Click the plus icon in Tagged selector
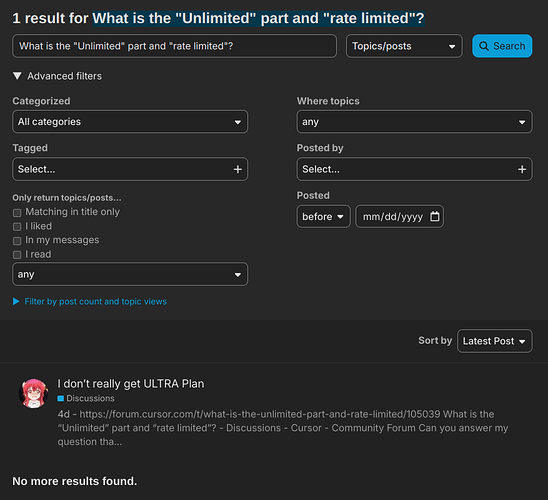548x500 pixels. (238, 169)
